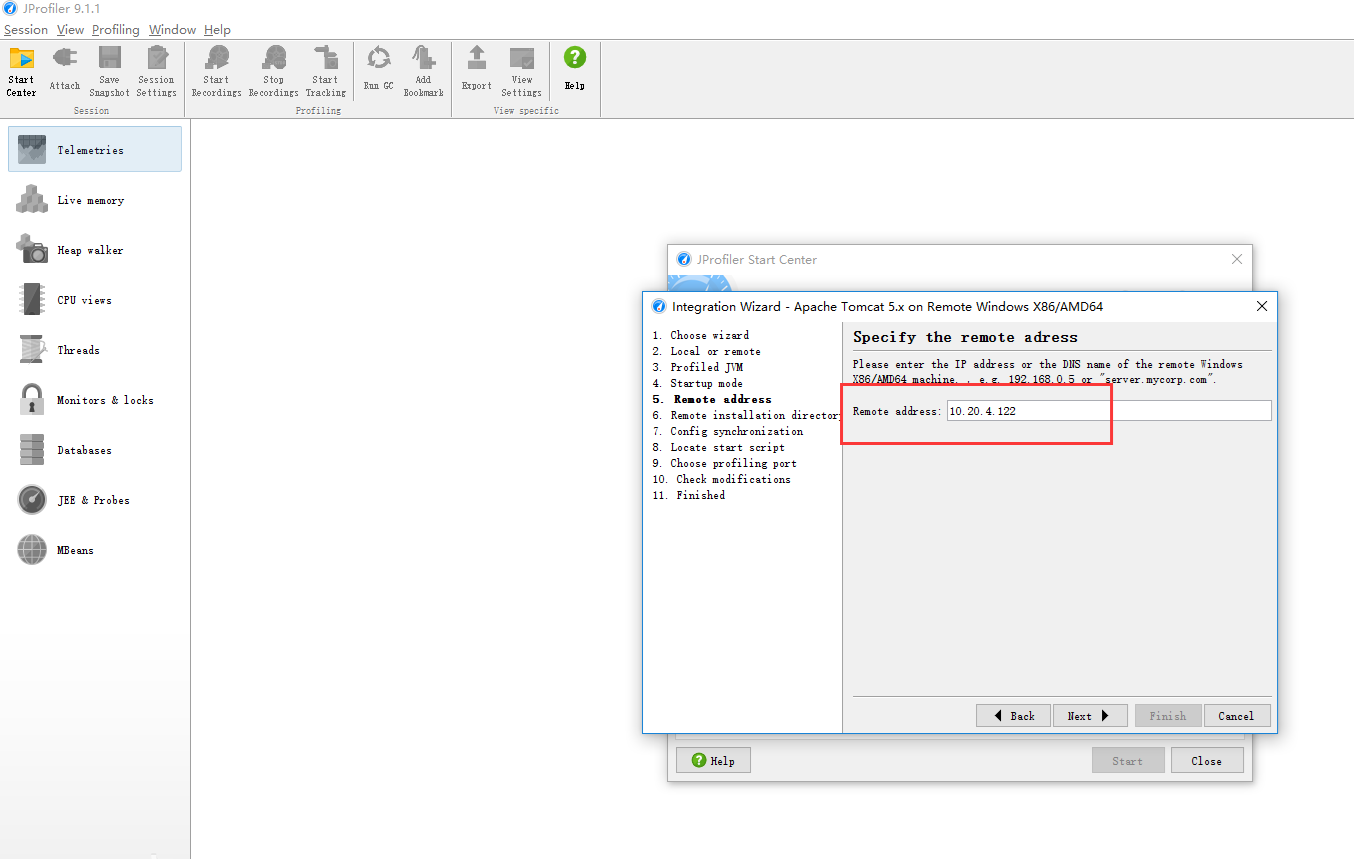1354x859 pixels.
Task: Open View Settings from the toolbar
Action: 522,71
